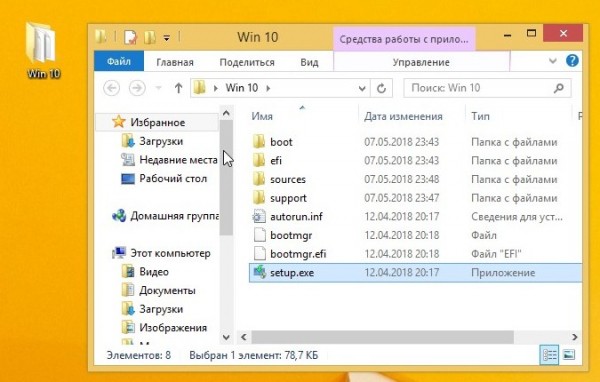Click the navigation pane scroll down arrow

point(226,337)
